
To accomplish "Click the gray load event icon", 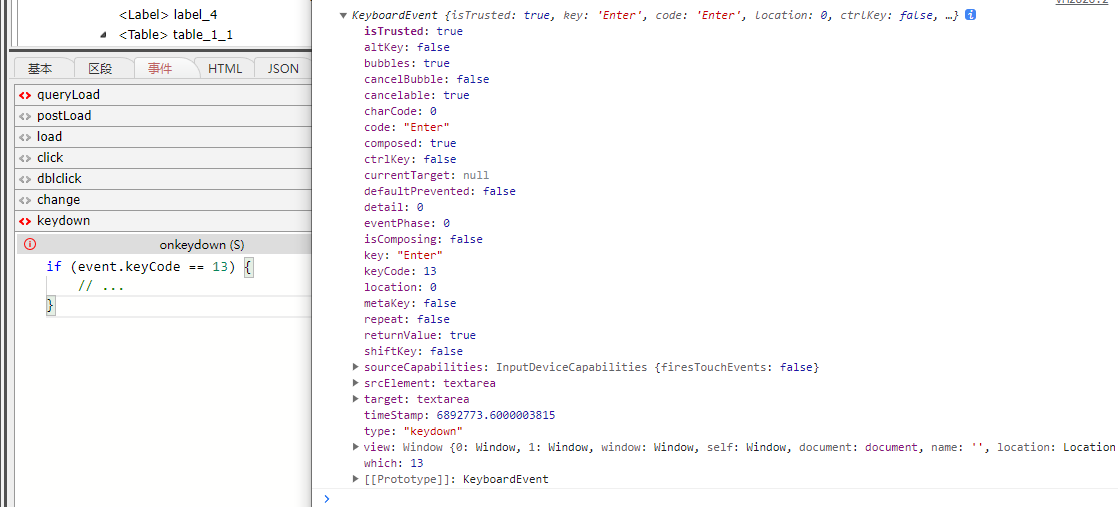I will pos(25,137).
